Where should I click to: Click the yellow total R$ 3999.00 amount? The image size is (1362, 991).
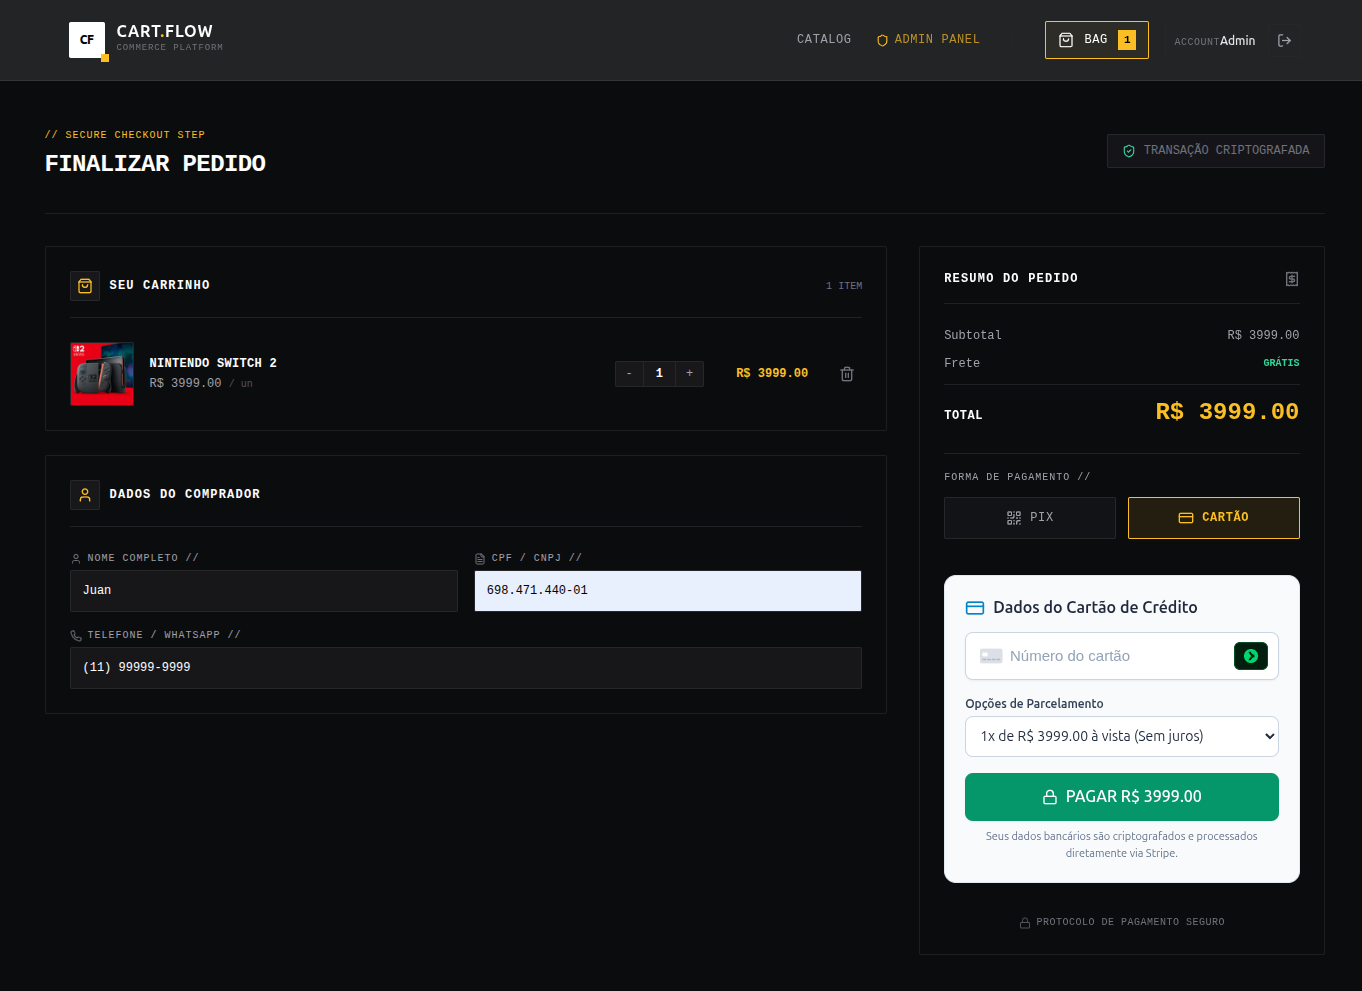pyautogui.click(x=1227, y=412)
